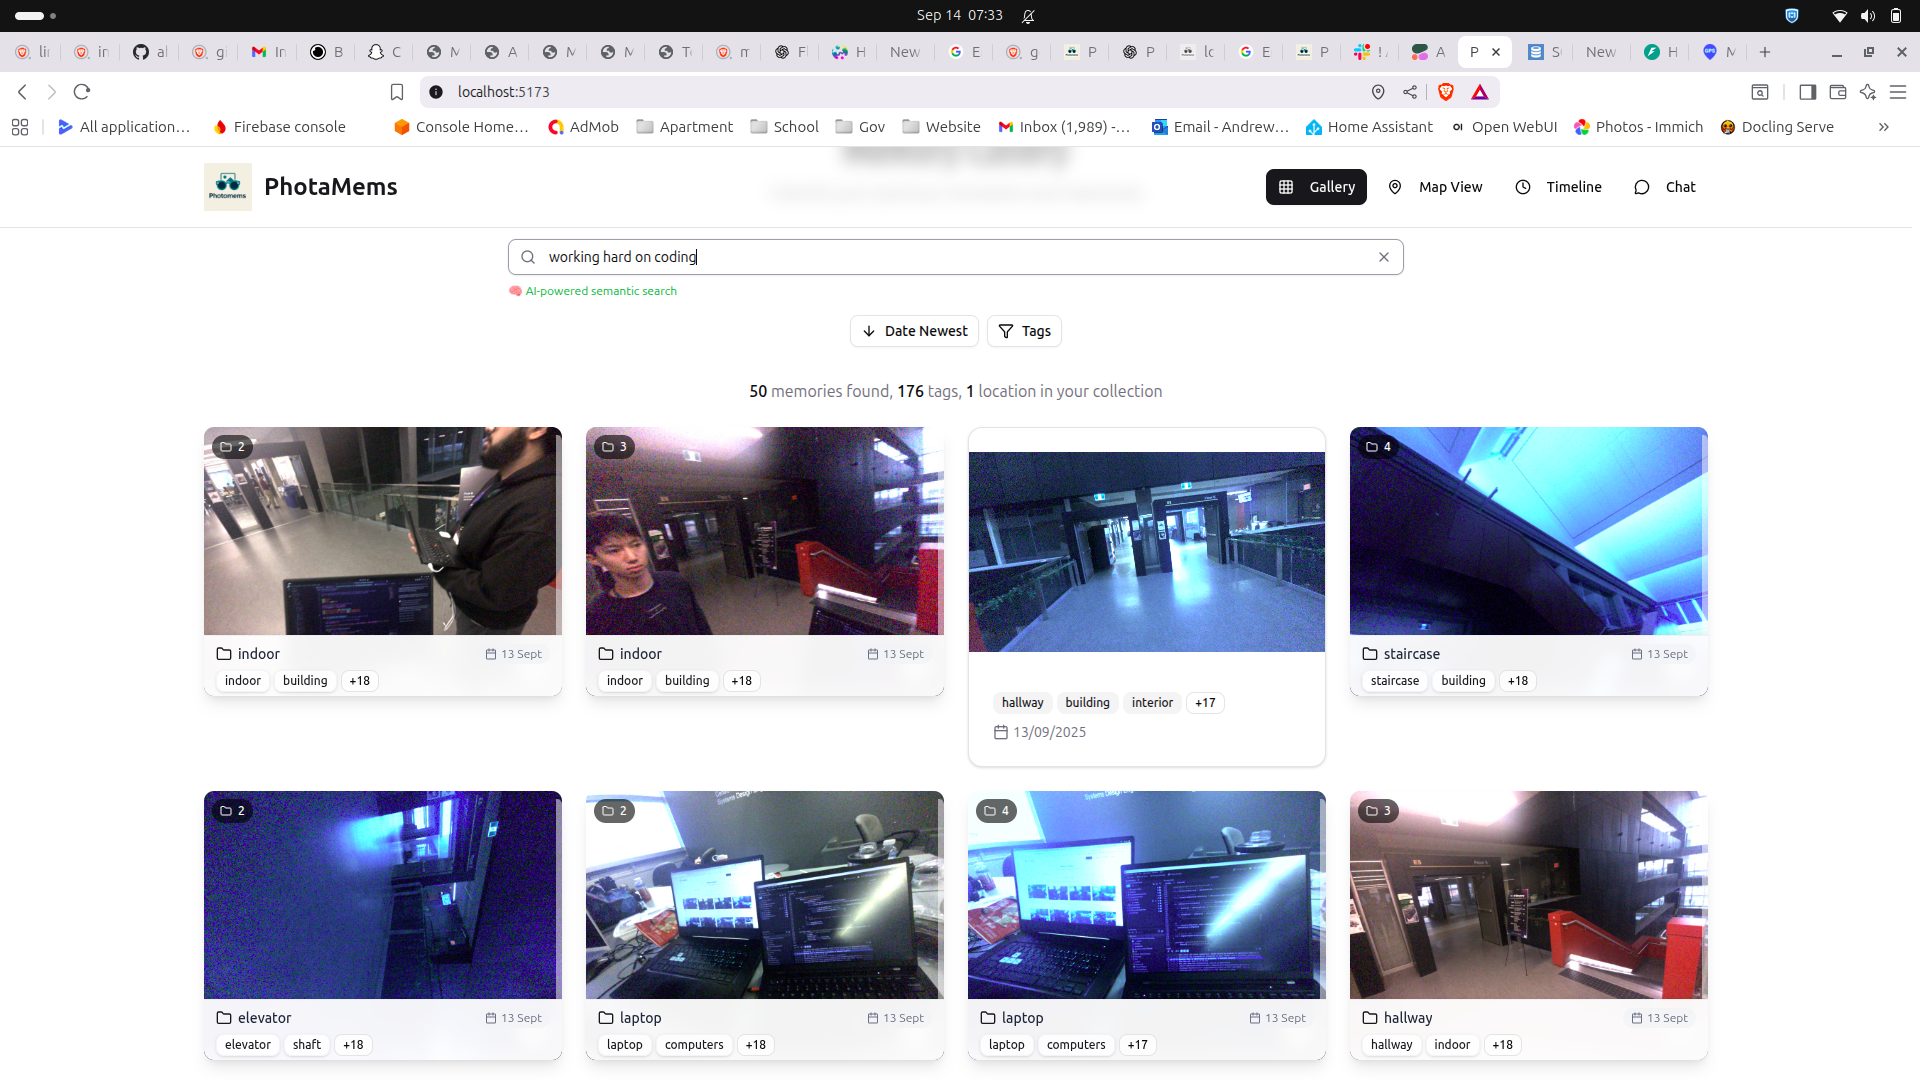Click the hallway tag chip
Viewport: 1920px width, 1080px height.
[1022, 703]
